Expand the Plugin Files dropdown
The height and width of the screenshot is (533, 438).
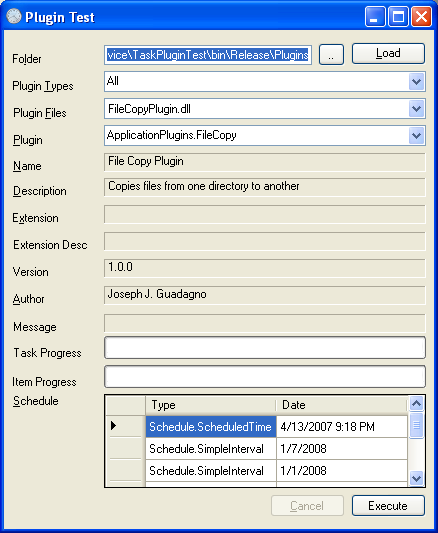[416, 109]
